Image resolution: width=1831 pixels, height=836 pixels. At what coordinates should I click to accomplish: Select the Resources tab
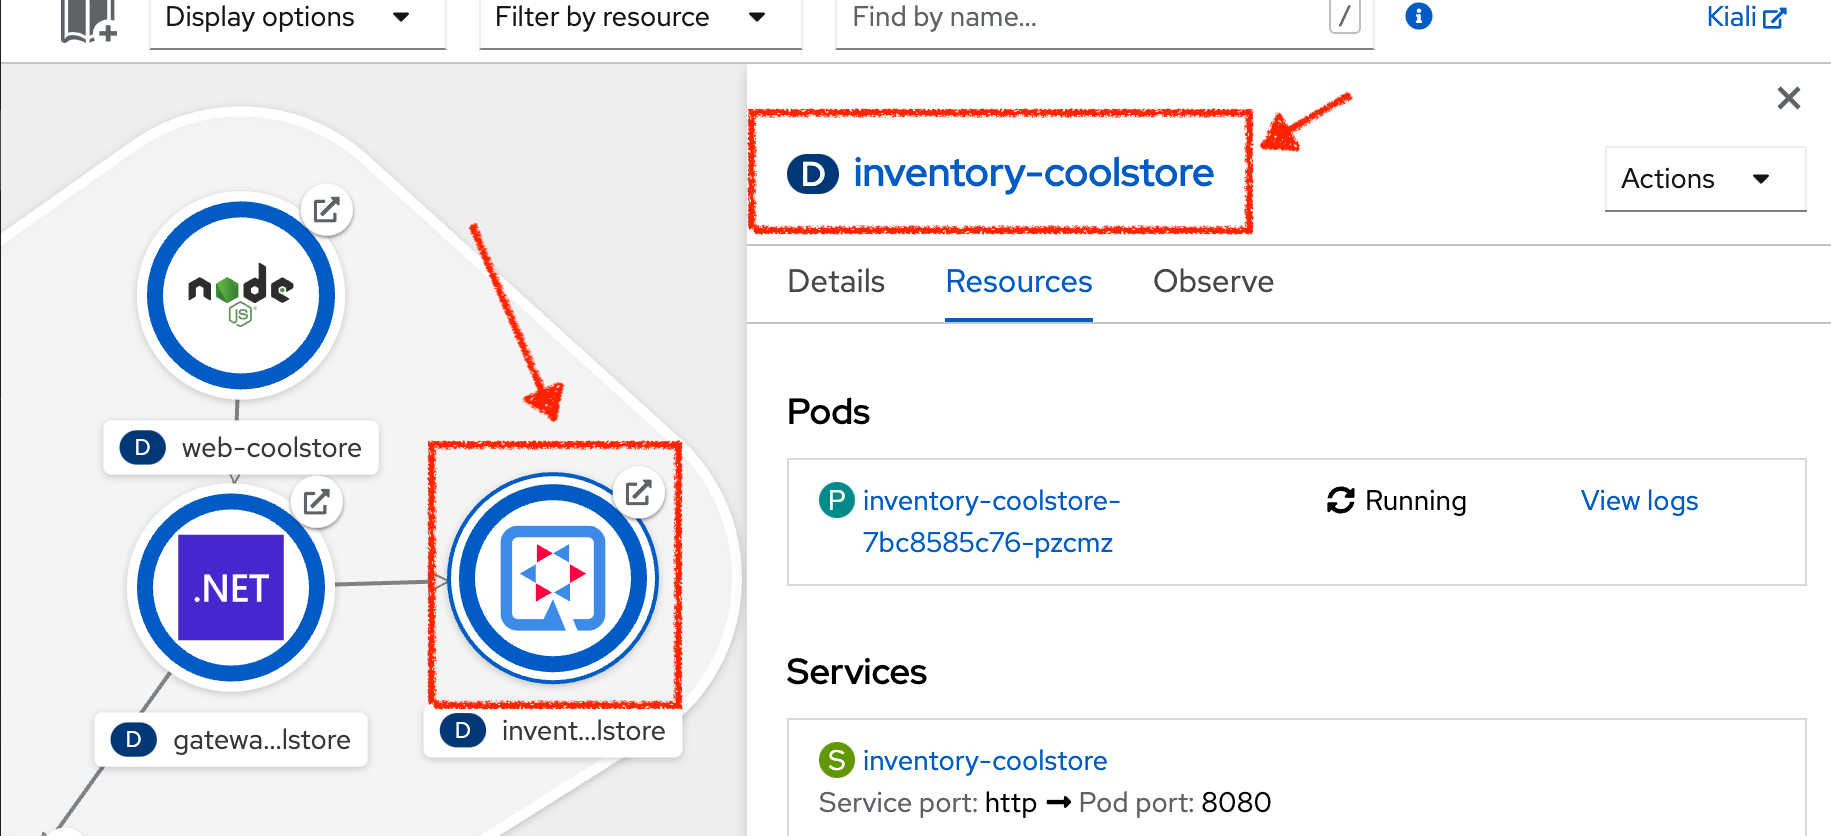click(1018, 282)
